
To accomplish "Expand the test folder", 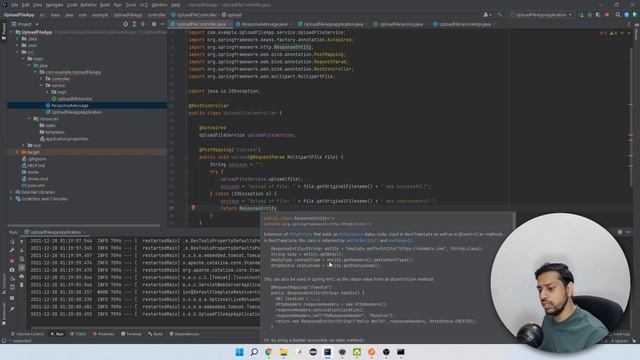I will pyautogui.click(x=23, y=145).
